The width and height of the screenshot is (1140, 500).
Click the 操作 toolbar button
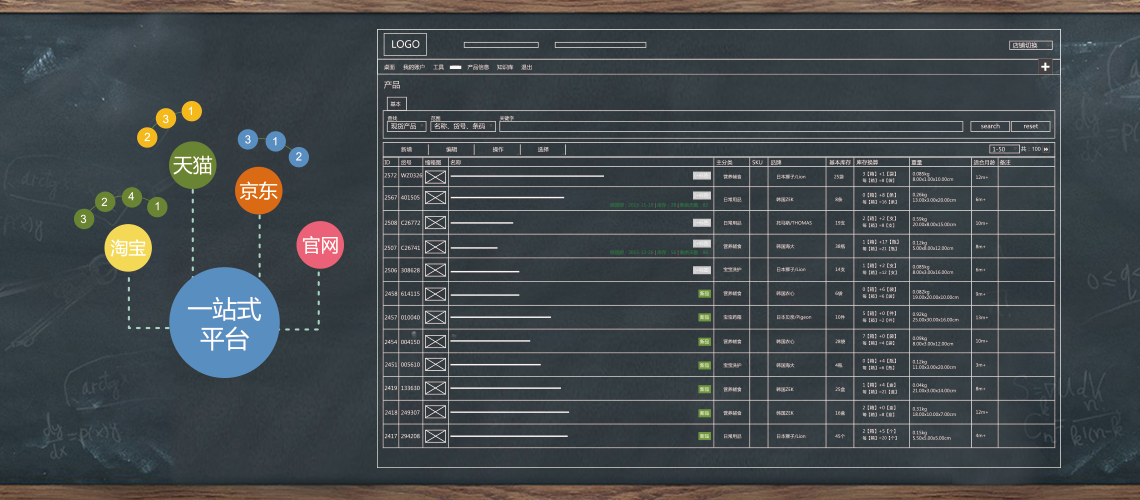point(498,149)
